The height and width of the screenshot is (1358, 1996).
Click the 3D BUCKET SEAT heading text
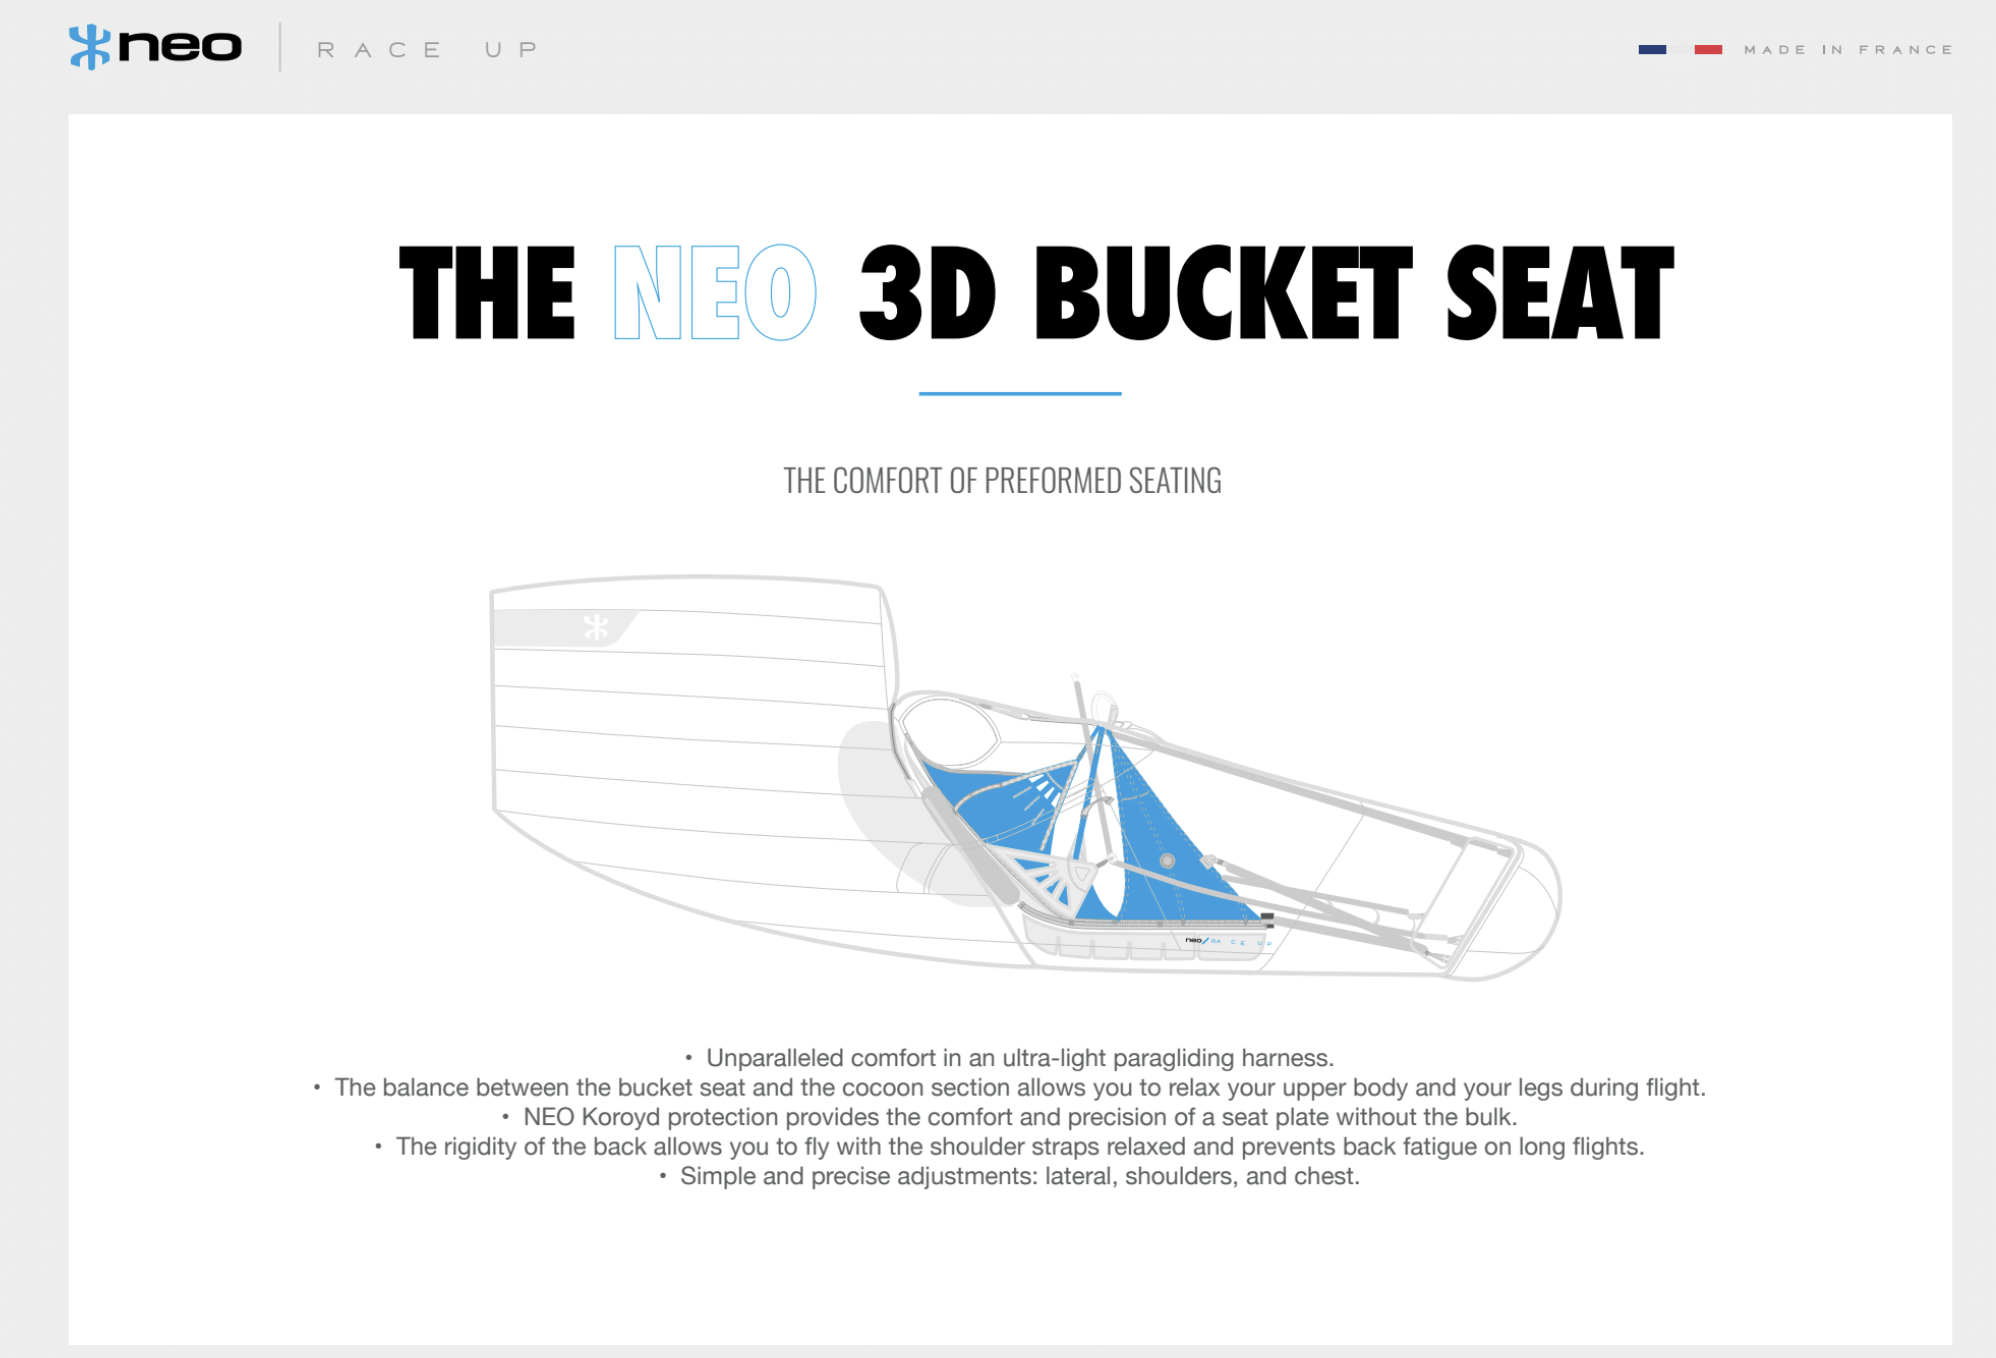coord(1265,293)
